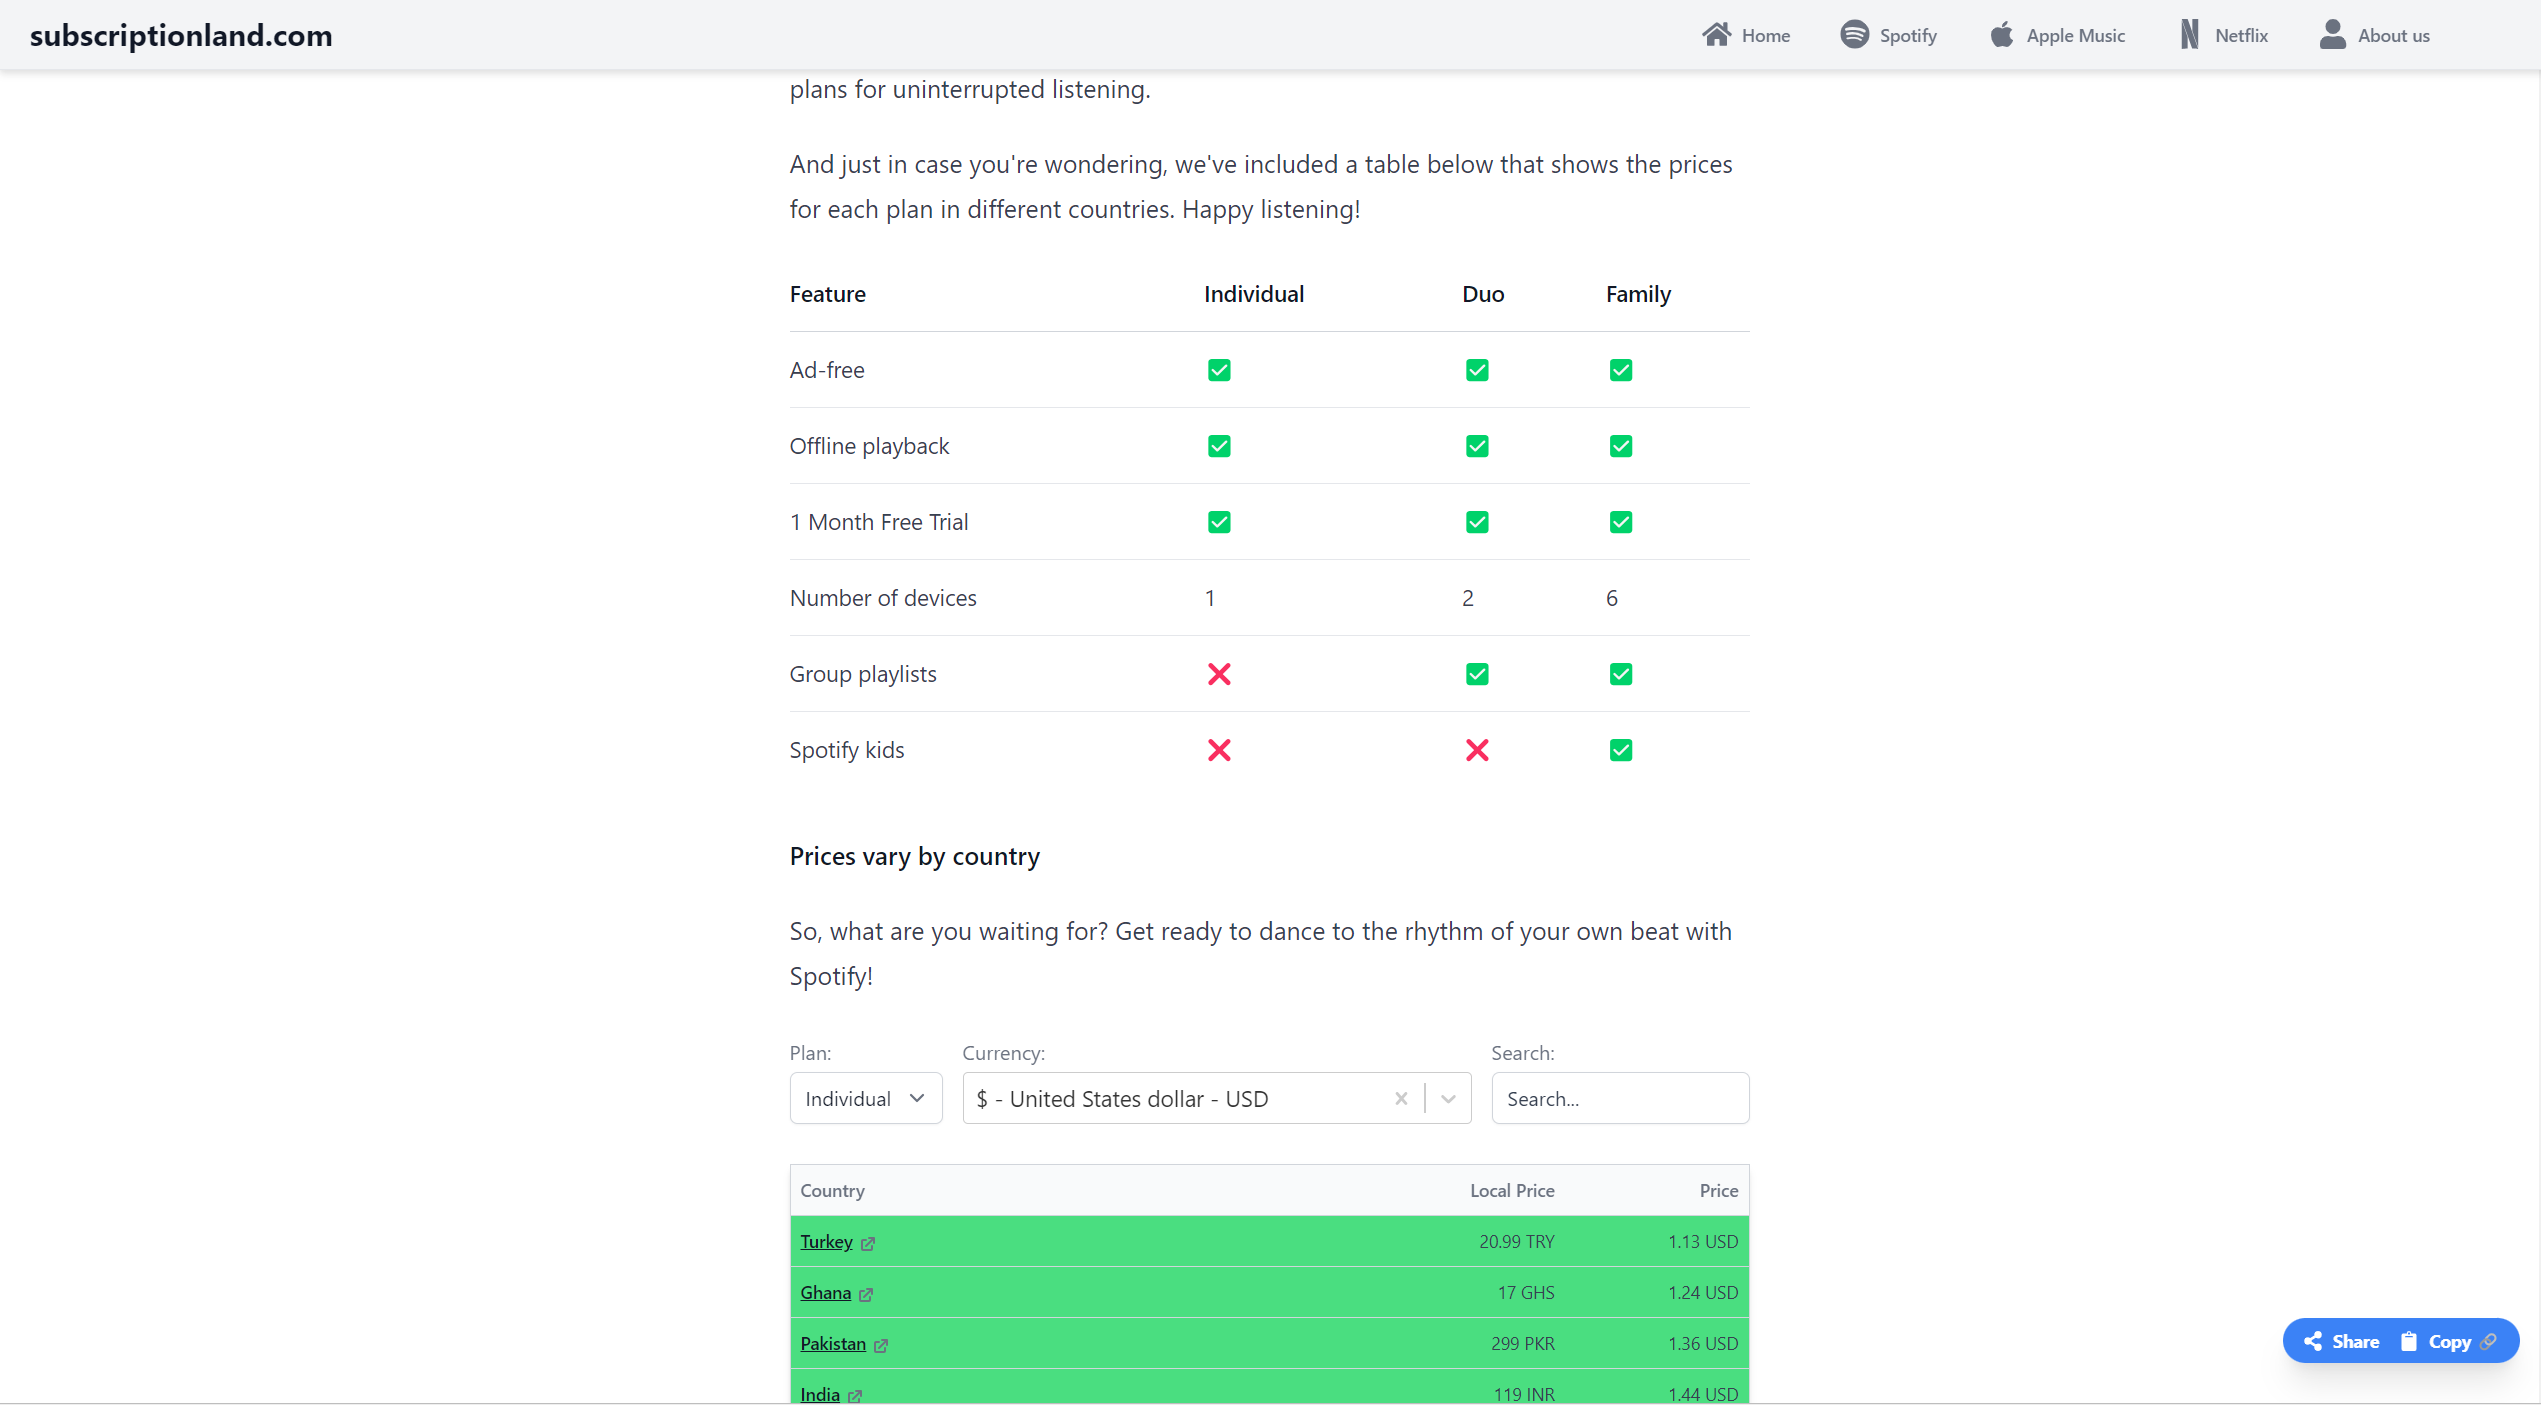Click Spotify kids checkmark under Family
Viewport: 2541px width, 1405px height.
[1621, 750]
